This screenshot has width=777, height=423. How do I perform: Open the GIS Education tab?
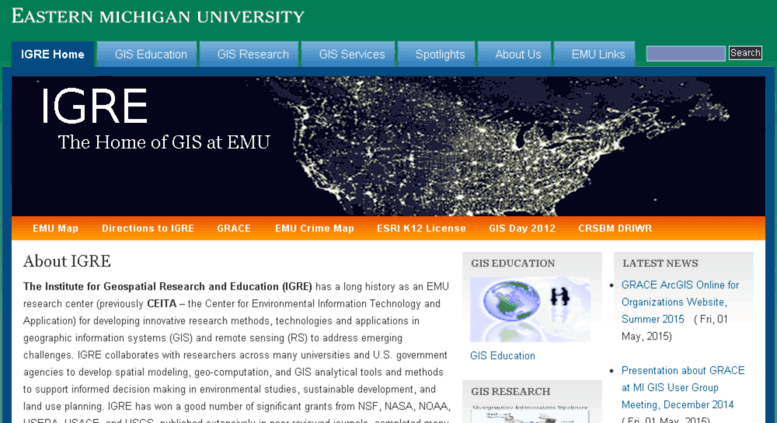pyautogui.click(x=148, y=54)
